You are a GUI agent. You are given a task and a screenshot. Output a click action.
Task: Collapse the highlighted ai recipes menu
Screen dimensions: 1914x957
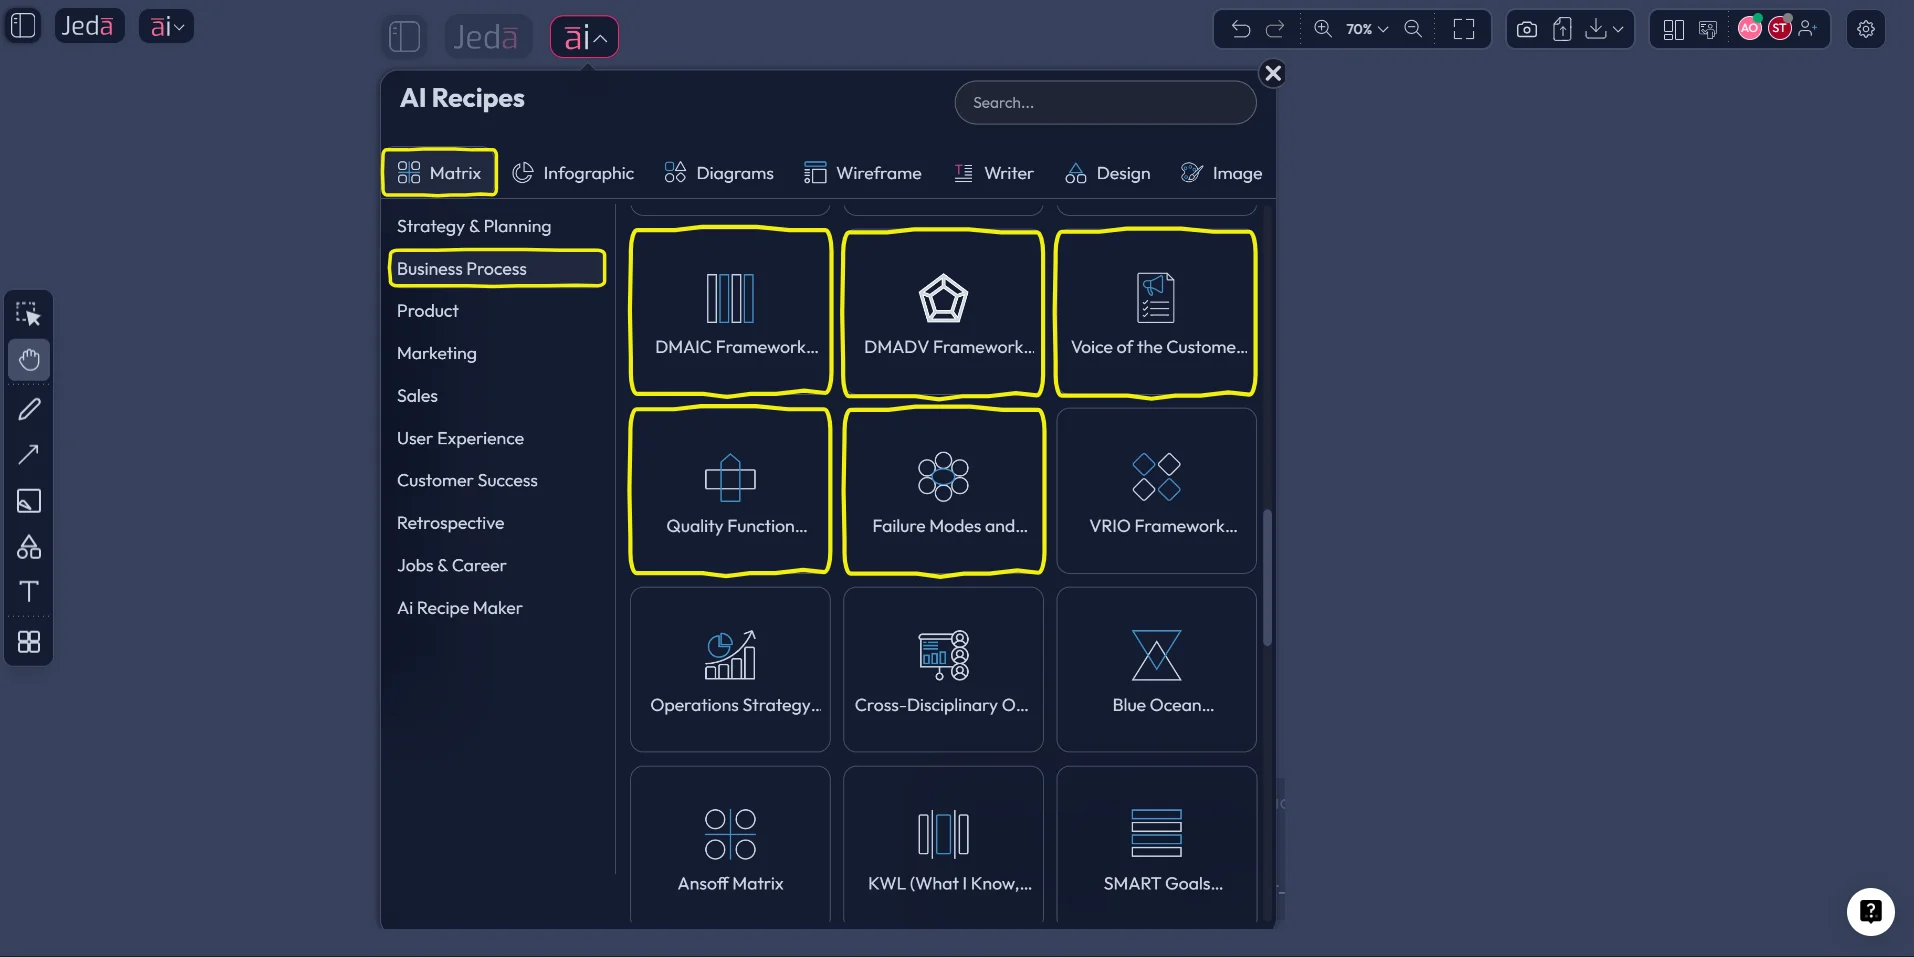[584, 38]
